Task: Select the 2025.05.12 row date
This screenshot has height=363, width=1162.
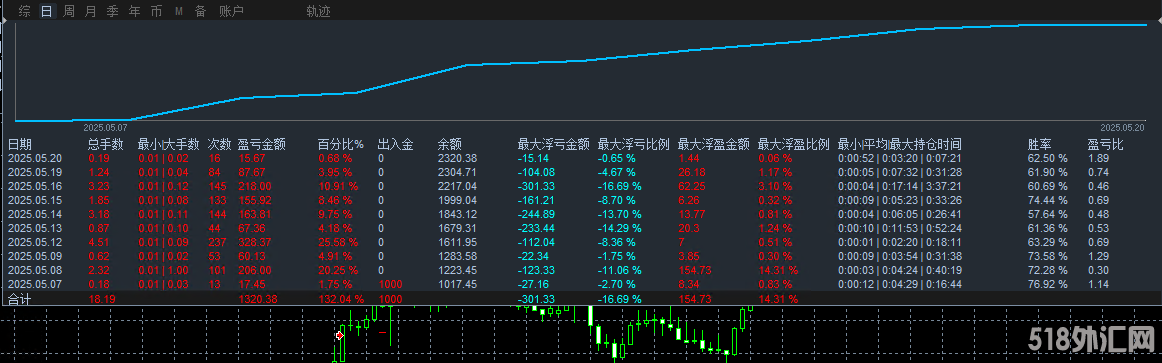Action: pyautogui.click(x=34, y=242)
